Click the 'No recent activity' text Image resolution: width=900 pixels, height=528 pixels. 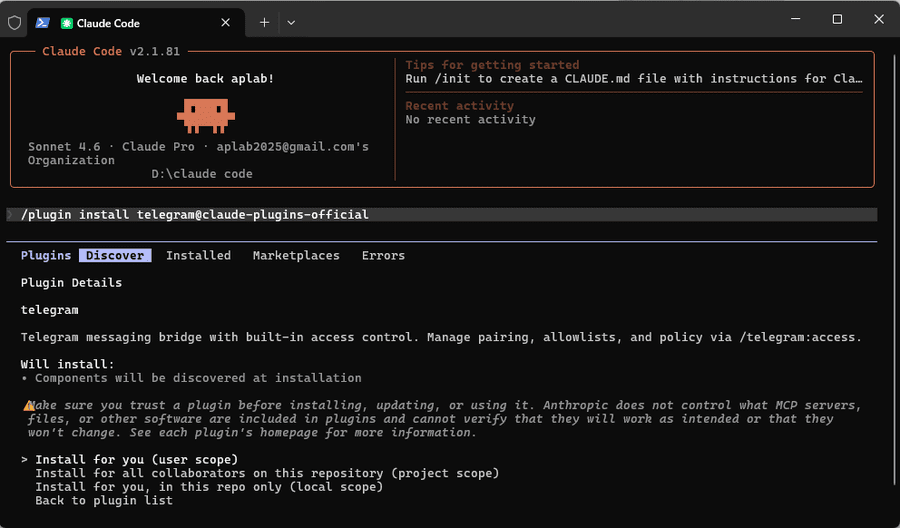(x=470, y=119)
